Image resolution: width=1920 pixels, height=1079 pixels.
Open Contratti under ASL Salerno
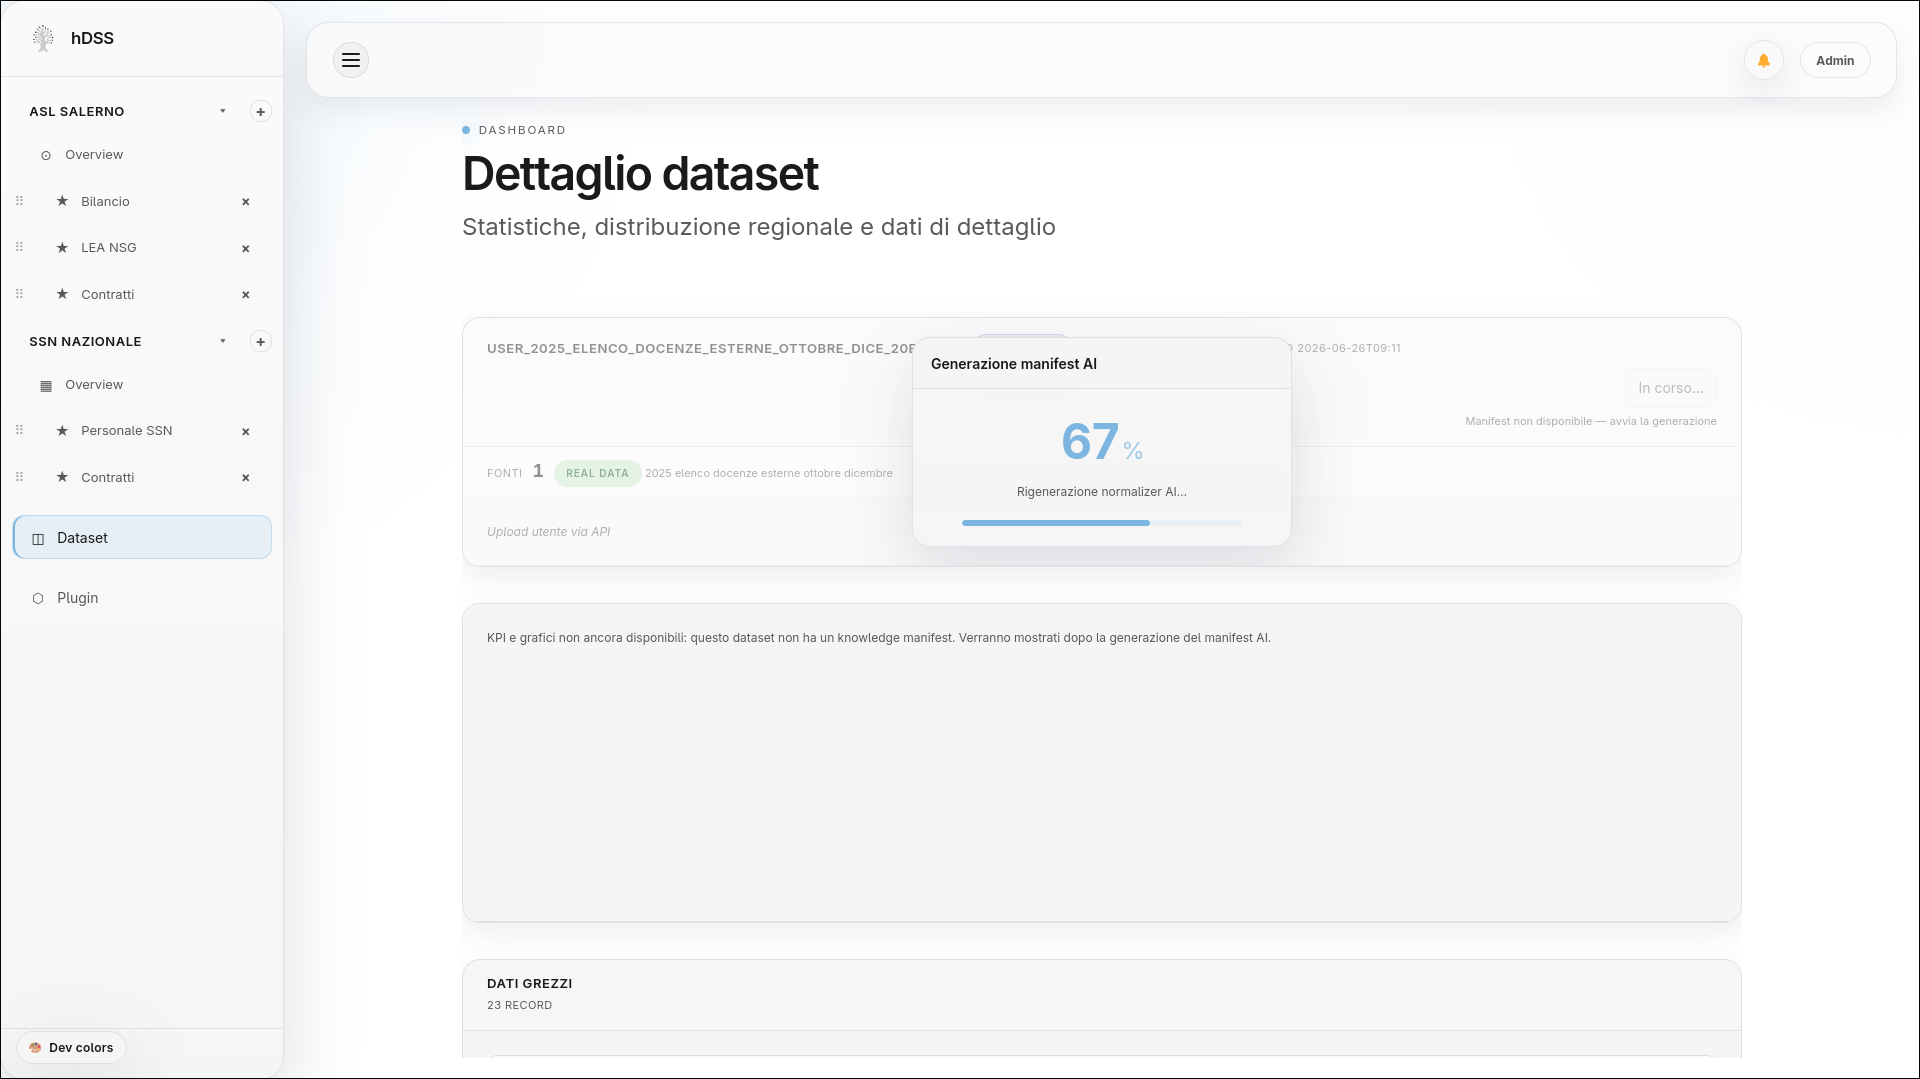click(x=107, y=294)
